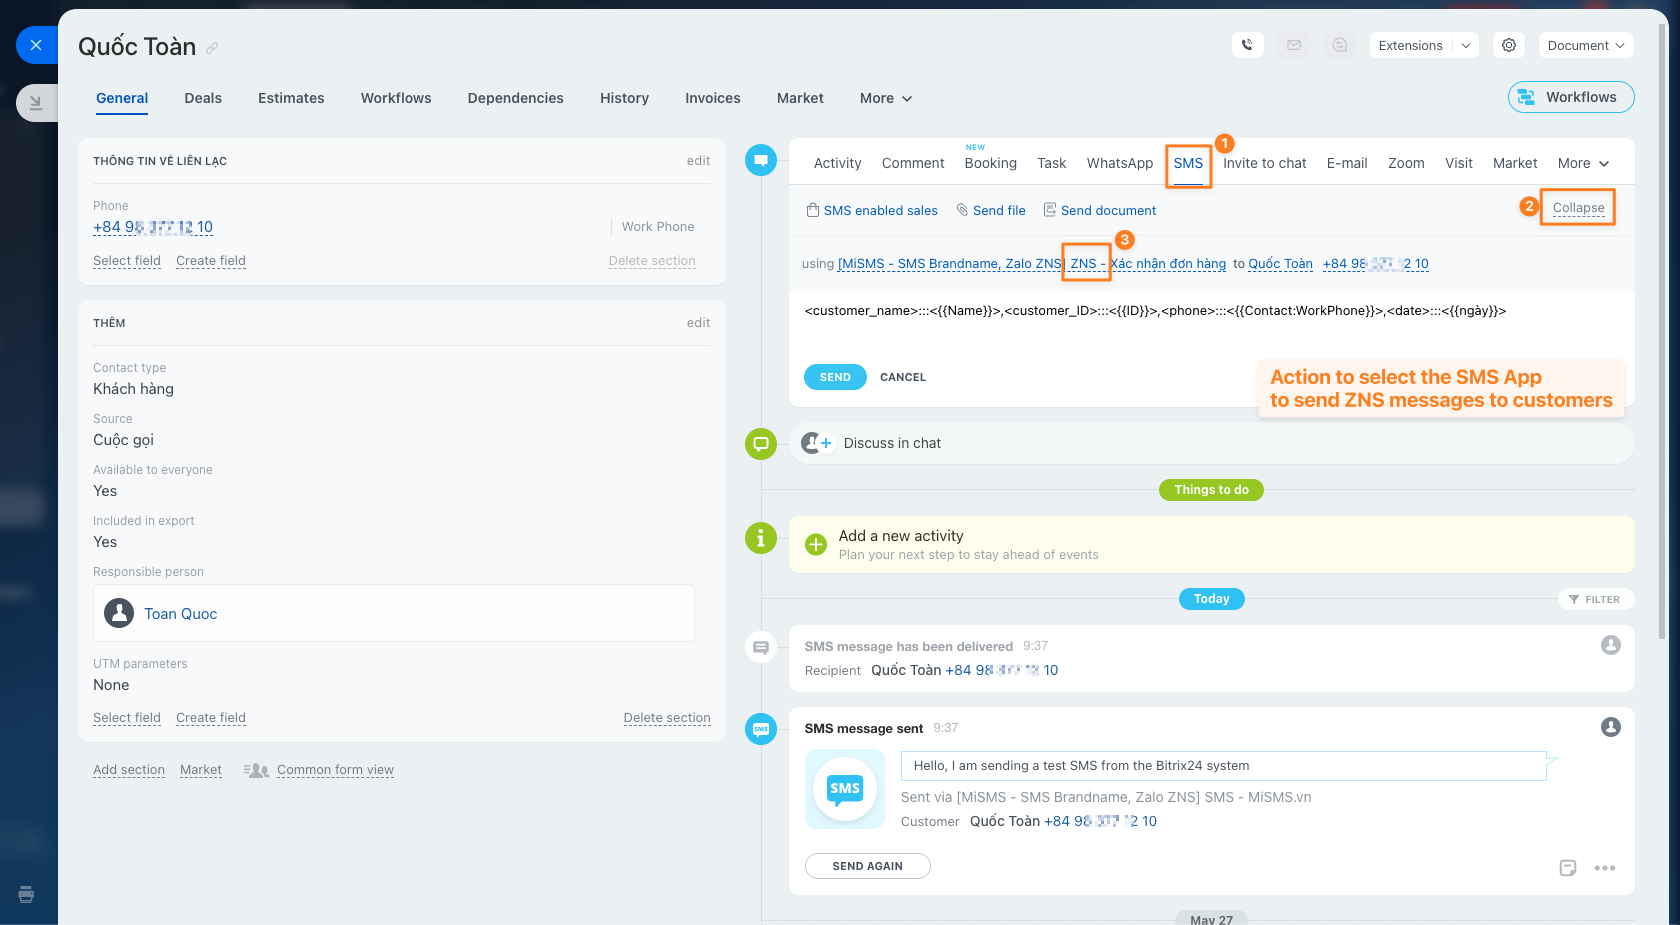1680x925 pixels.
Task: Switch to the Deals tab
Action: [x=203, y=98]
